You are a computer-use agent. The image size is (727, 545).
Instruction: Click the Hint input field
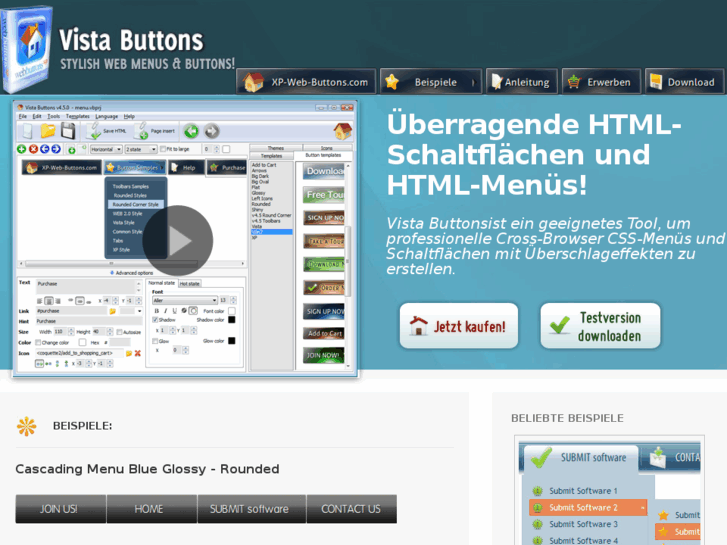pyautogui.click(x=89, y=321)
